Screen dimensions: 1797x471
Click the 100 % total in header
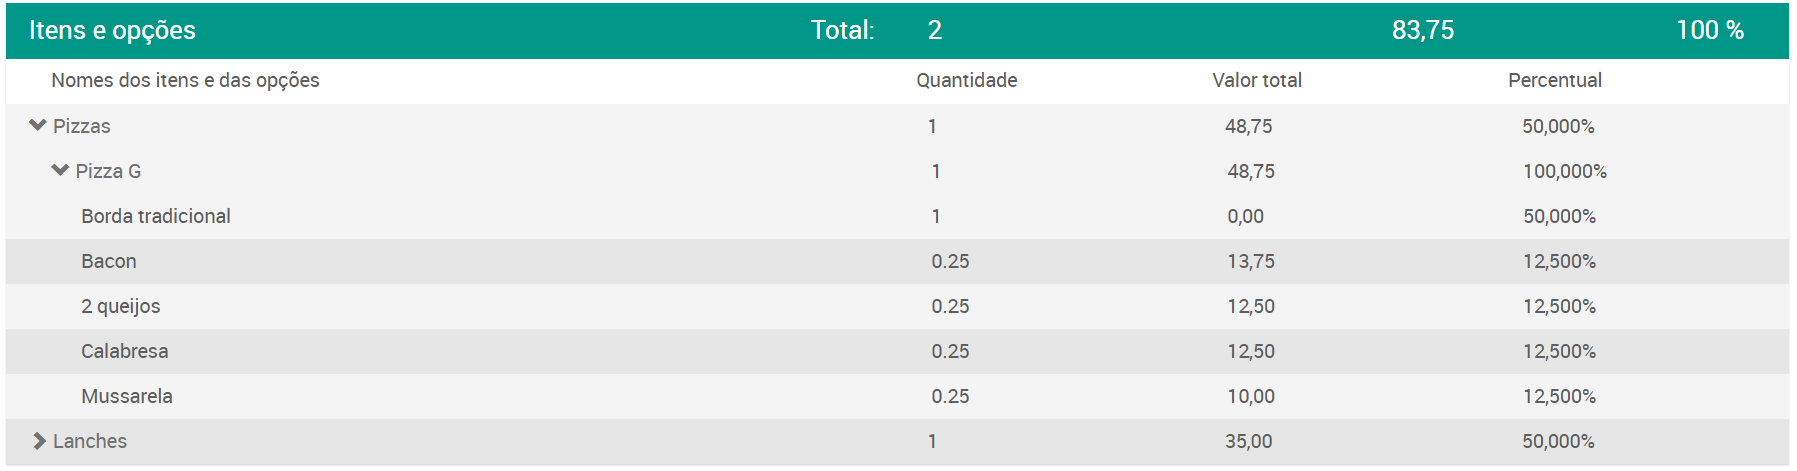coord(1710,30)
